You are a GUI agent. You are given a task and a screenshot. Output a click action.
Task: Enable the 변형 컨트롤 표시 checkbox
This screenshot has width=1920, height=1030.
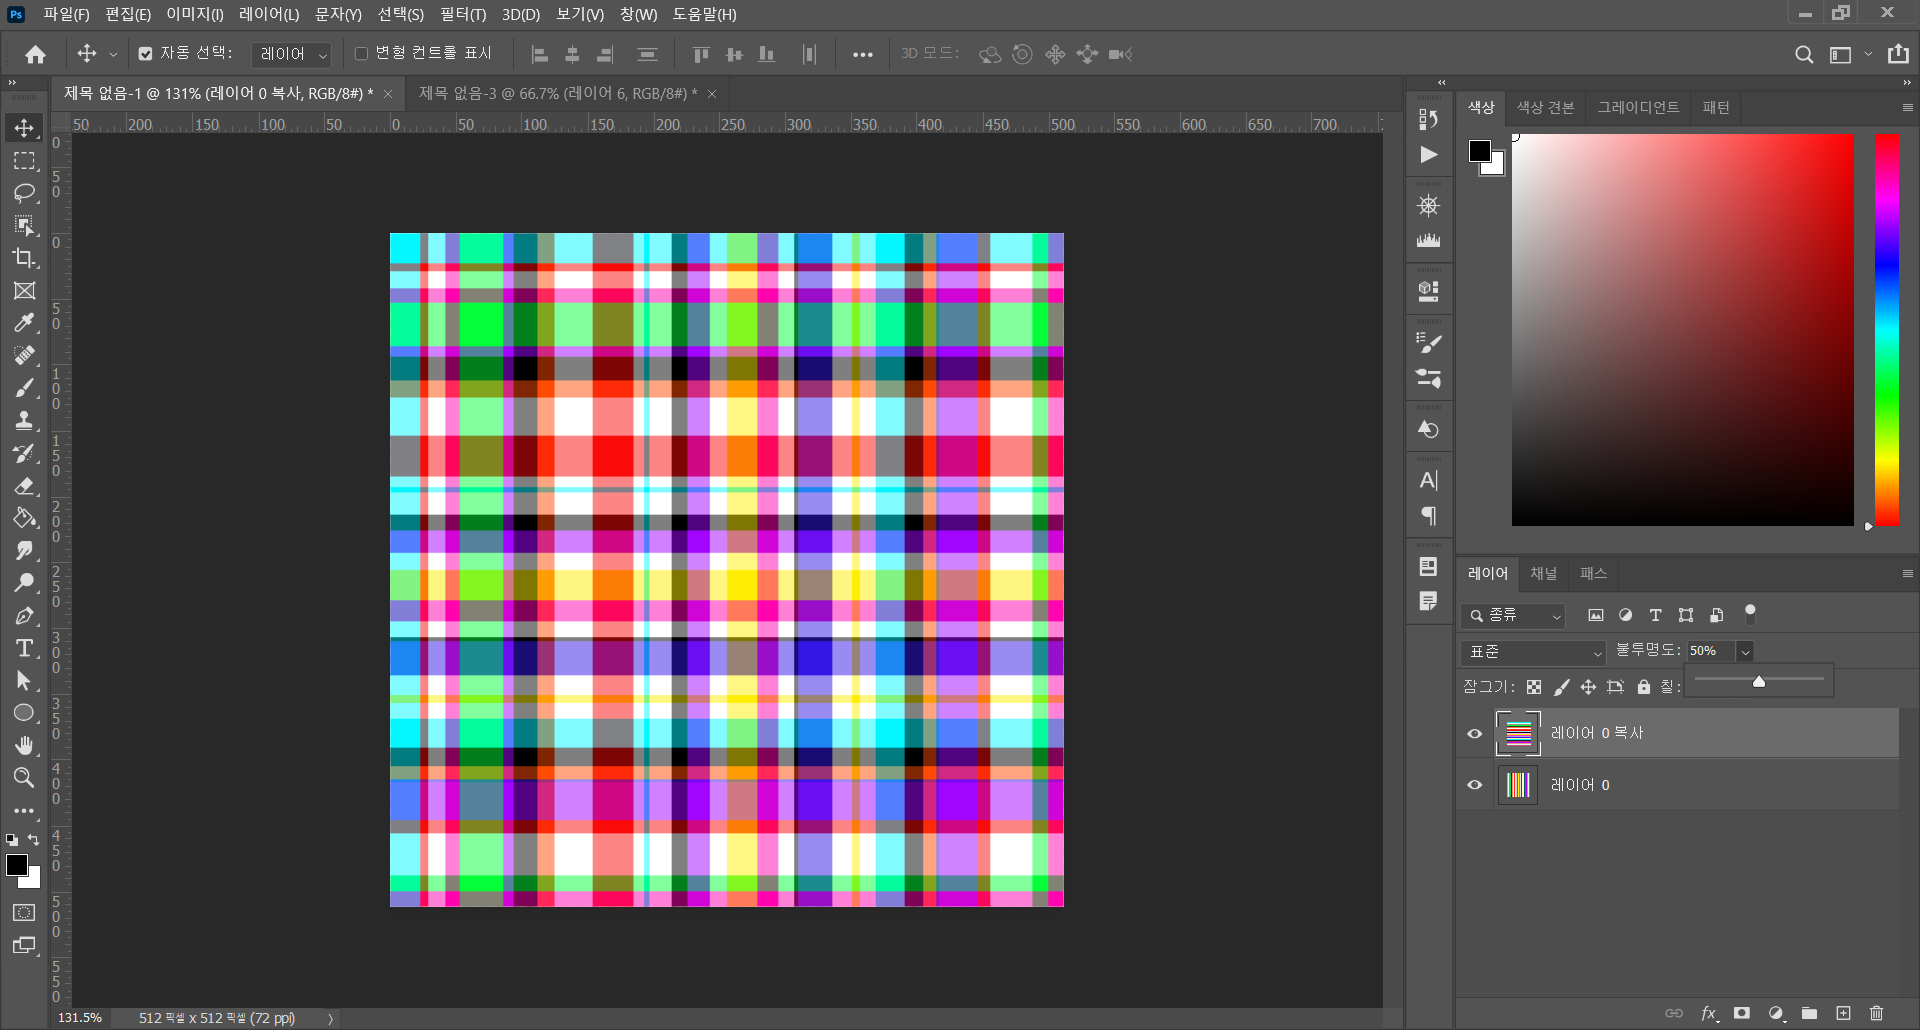pos(362,54)
